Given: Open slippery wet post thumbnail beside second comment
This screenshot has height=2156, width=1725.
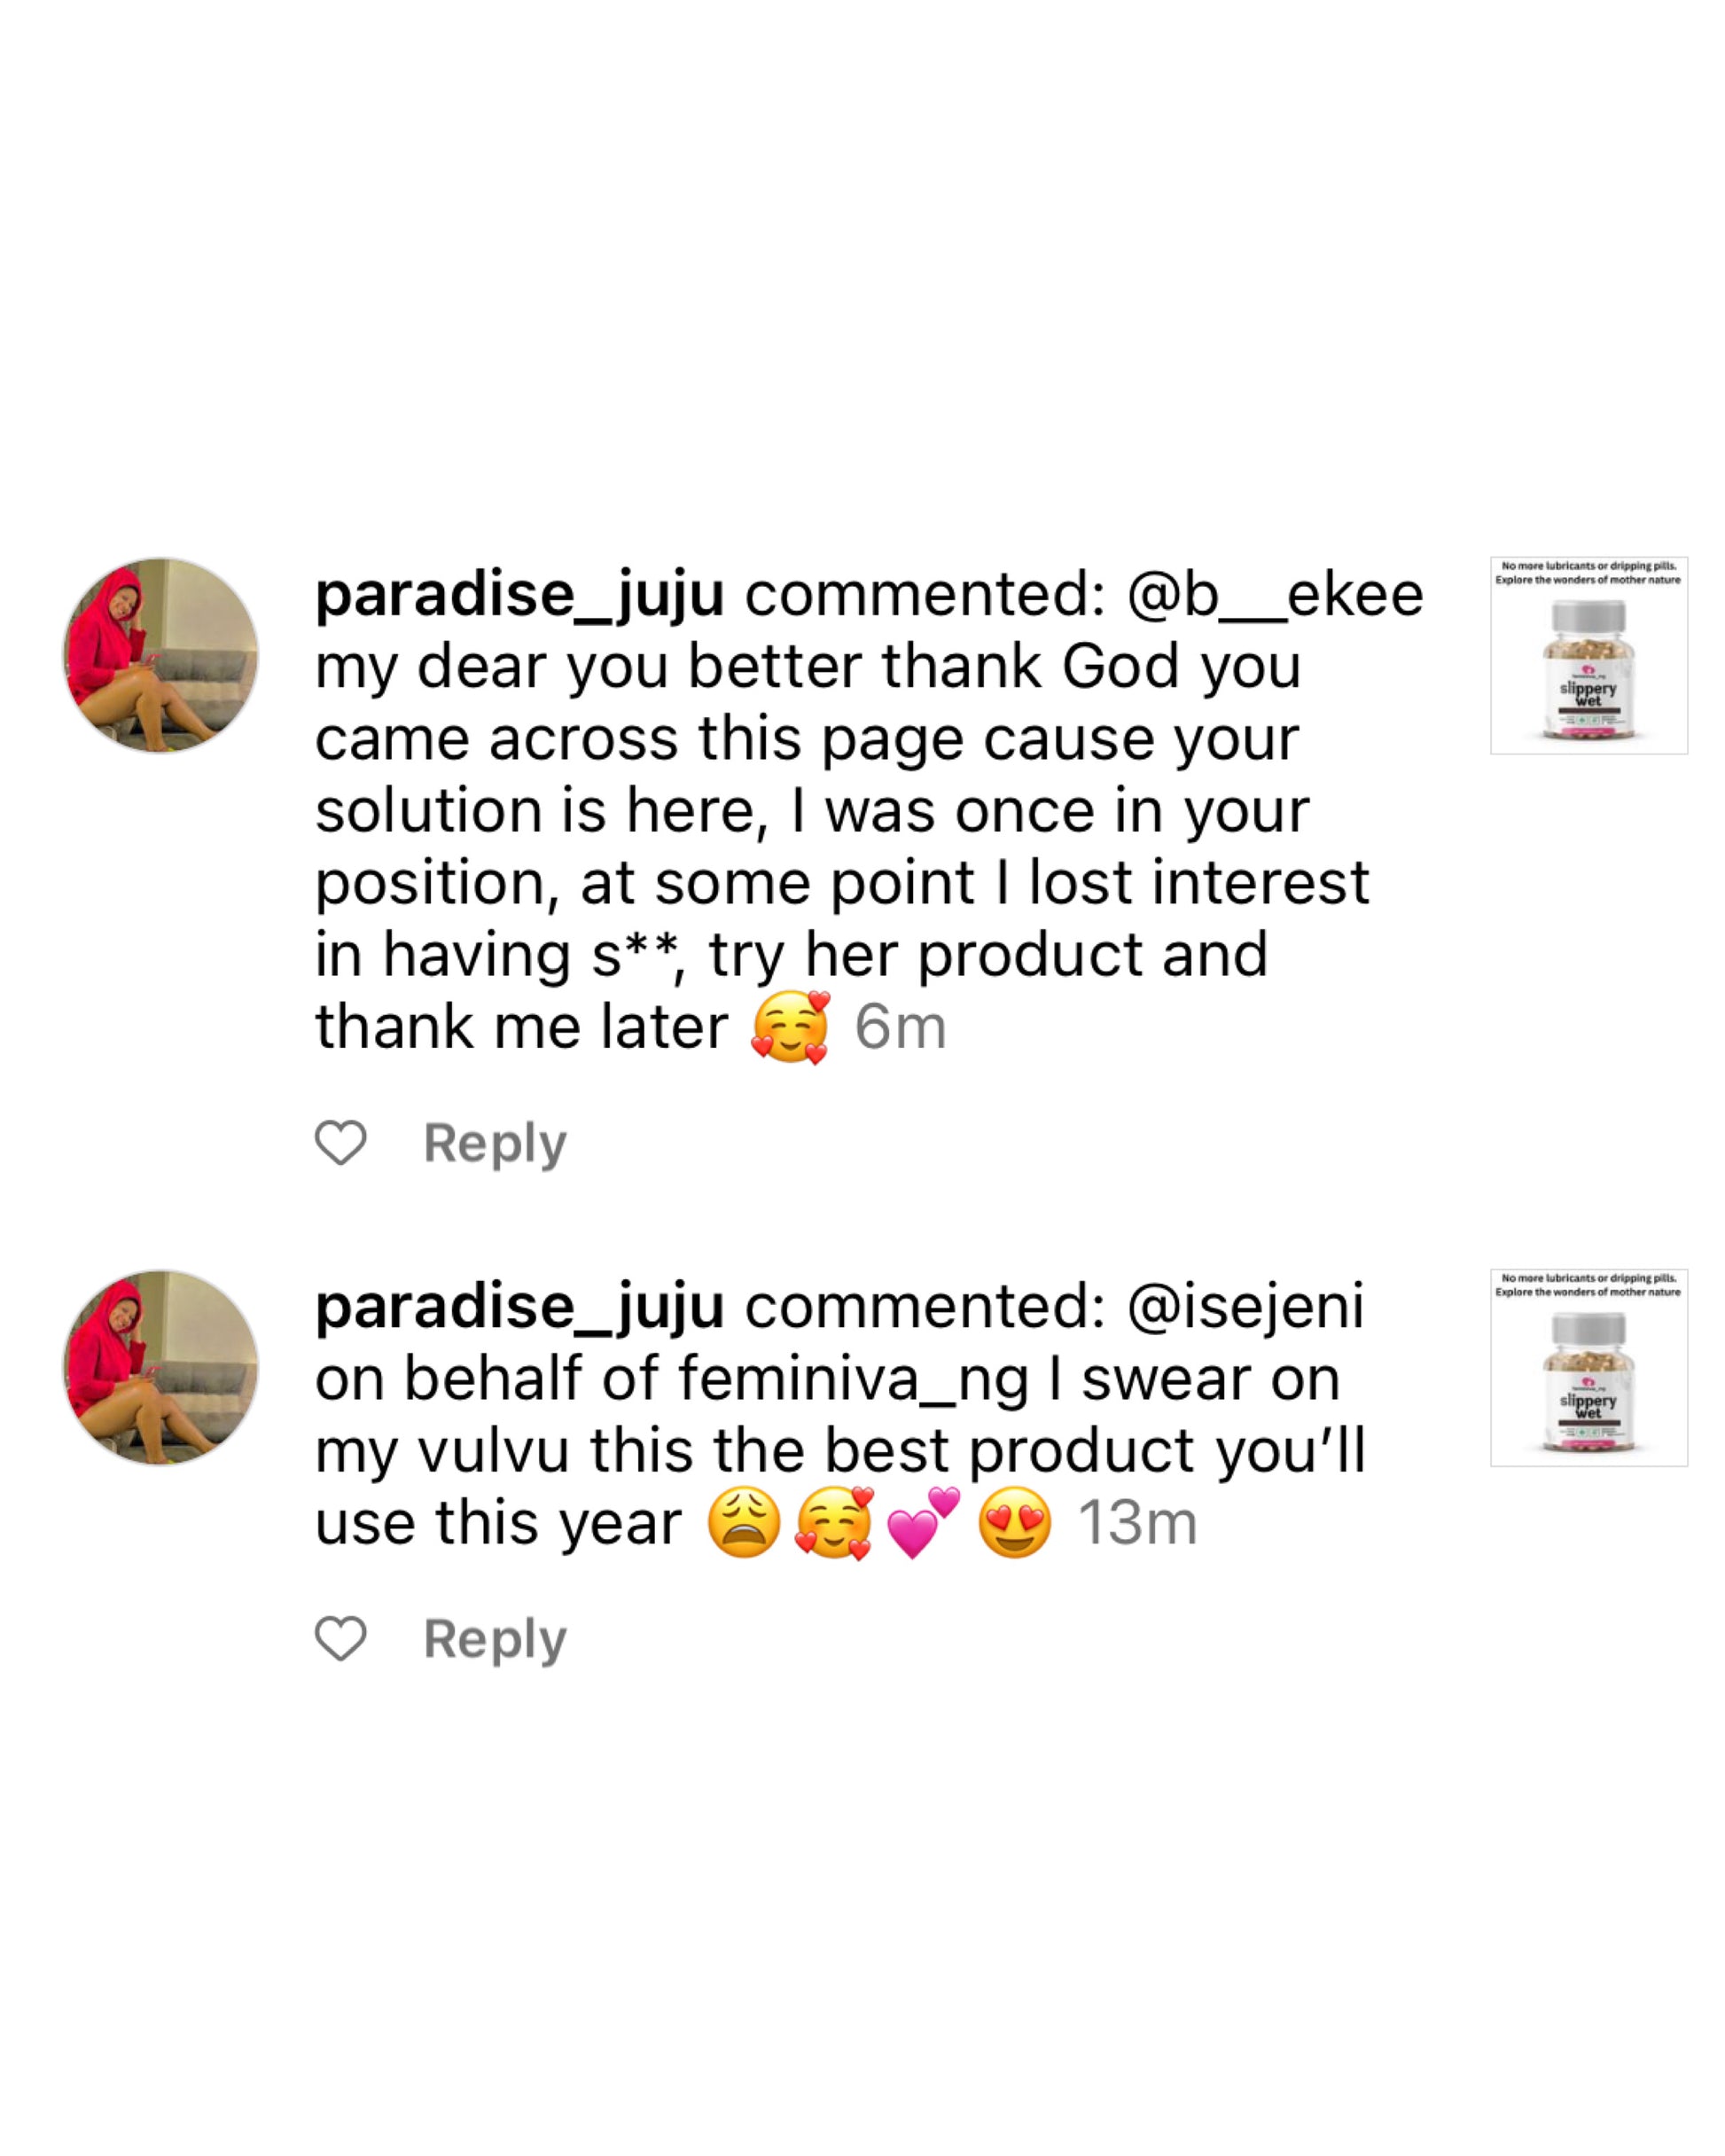Looking at the screenshot, I should pos(1588,1367).
